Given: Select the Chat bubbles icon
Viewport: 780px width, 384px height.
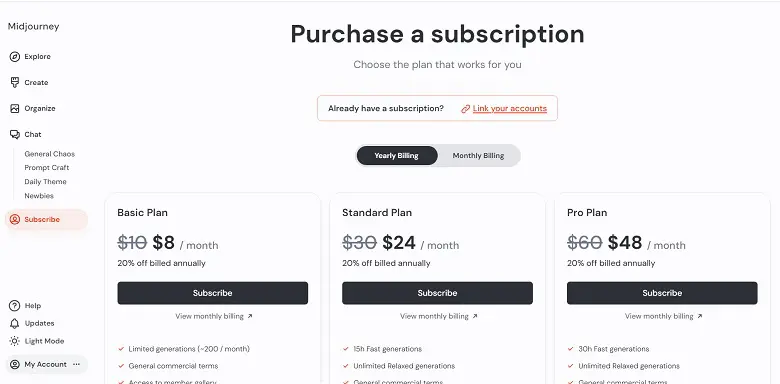Looking at the screenshot, I should [x=15, y=134].
